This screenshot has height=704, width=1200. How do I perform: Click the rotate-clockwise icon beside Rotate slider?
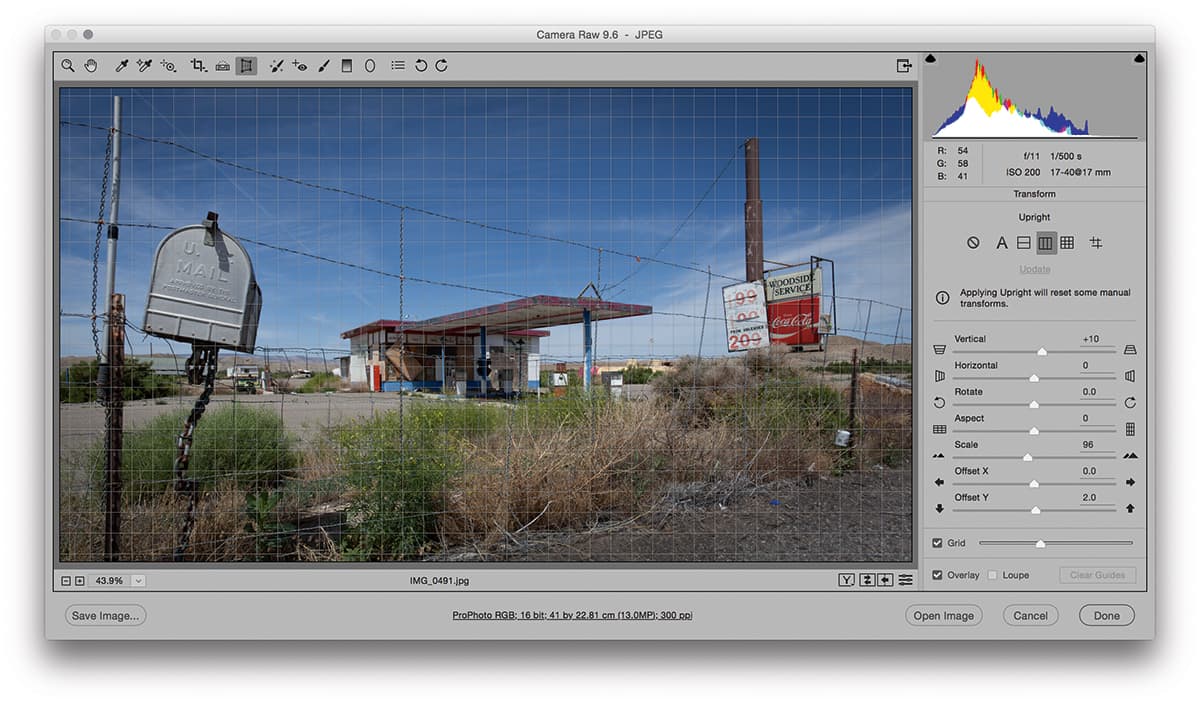[x=1130, y=403]
